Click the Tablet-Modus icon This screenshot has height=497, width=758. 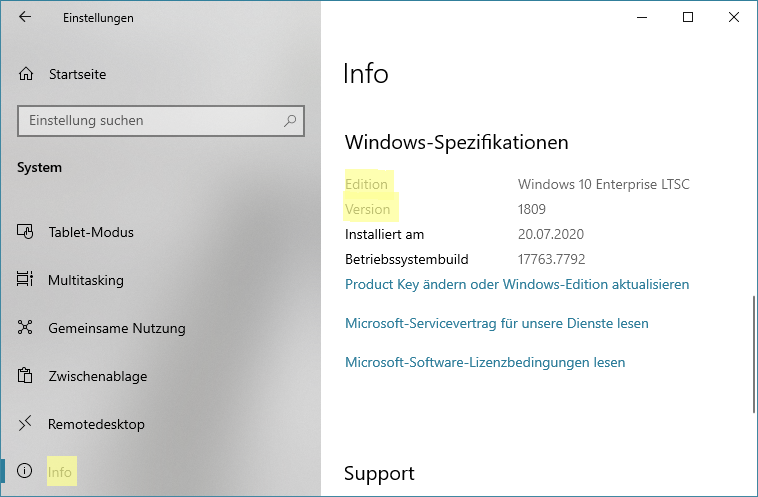click(x=25, y=232)
